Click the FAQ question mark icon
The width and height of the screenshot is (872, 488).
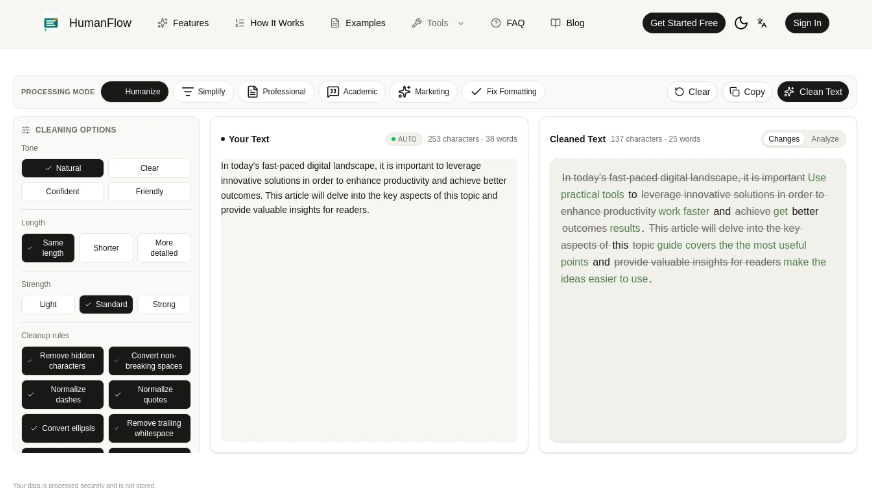(496, 23)
